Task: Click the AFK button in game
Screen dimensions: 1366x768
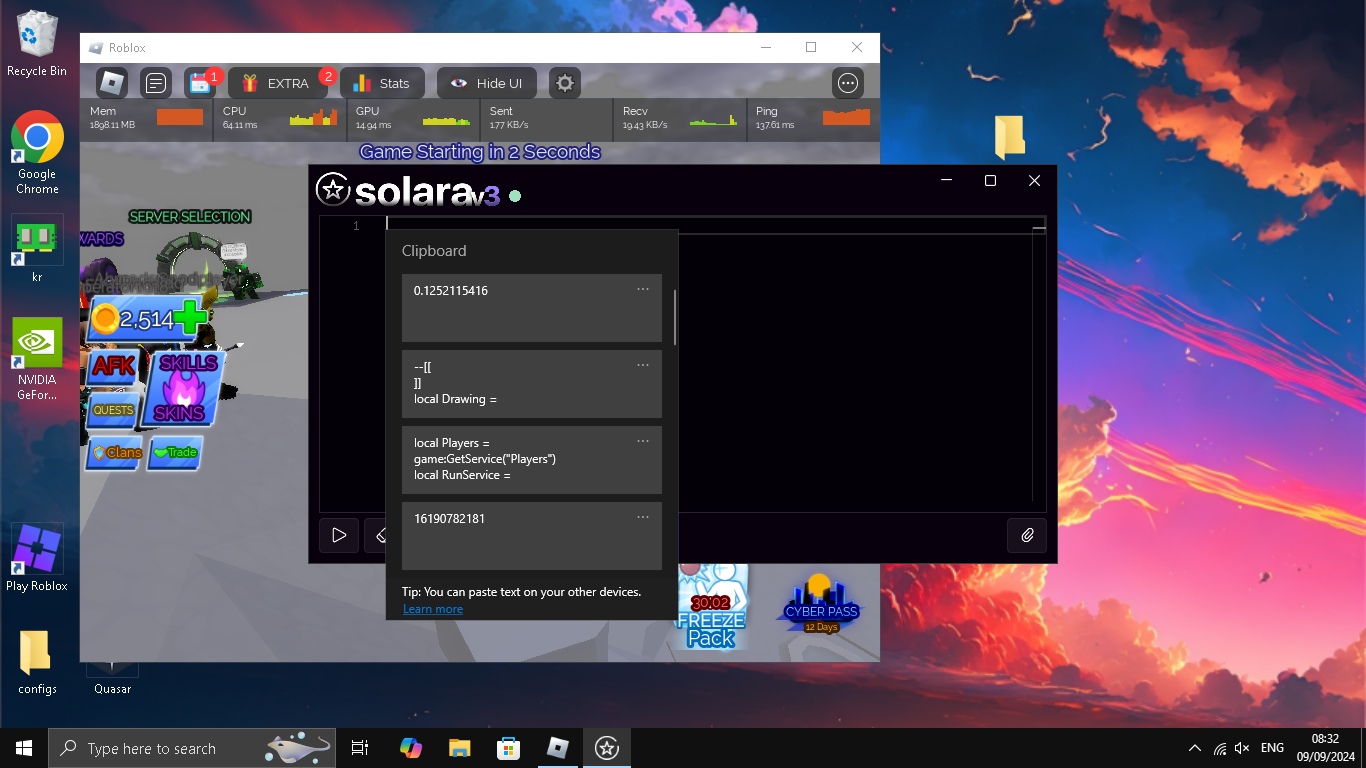Action: 113,366
